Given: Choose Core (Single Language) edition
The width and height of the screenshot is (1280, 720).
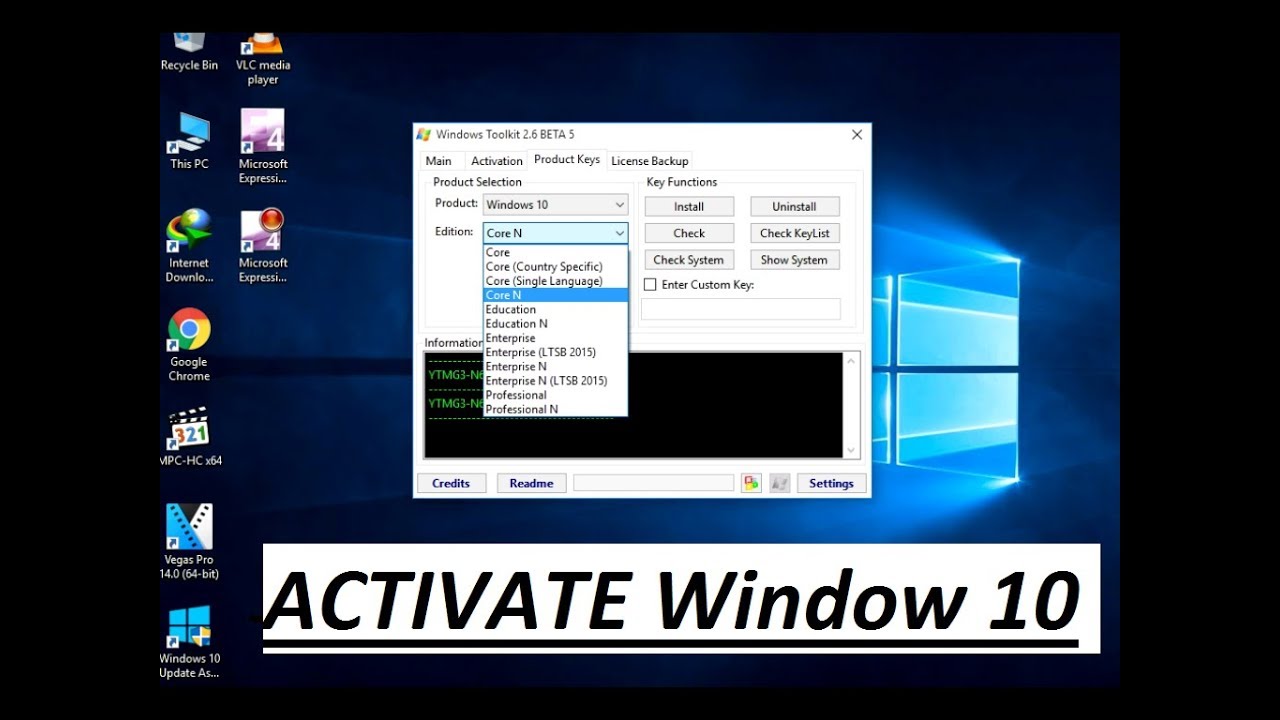Looking at the screenshot, I should pos(555,281).
